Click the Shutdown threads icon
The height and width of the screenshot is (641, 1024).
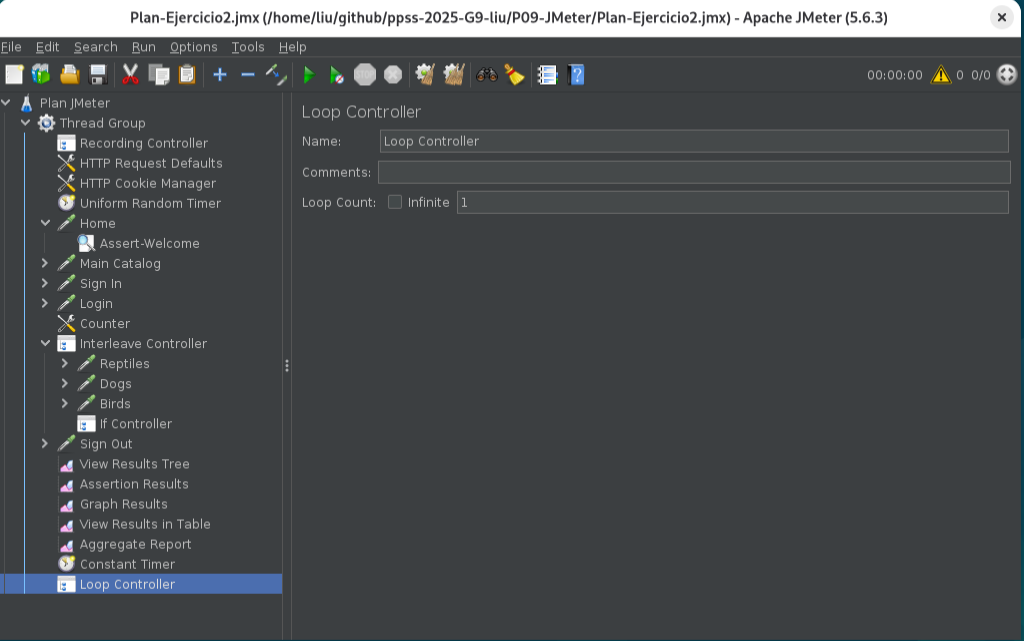tap(392, 75)
